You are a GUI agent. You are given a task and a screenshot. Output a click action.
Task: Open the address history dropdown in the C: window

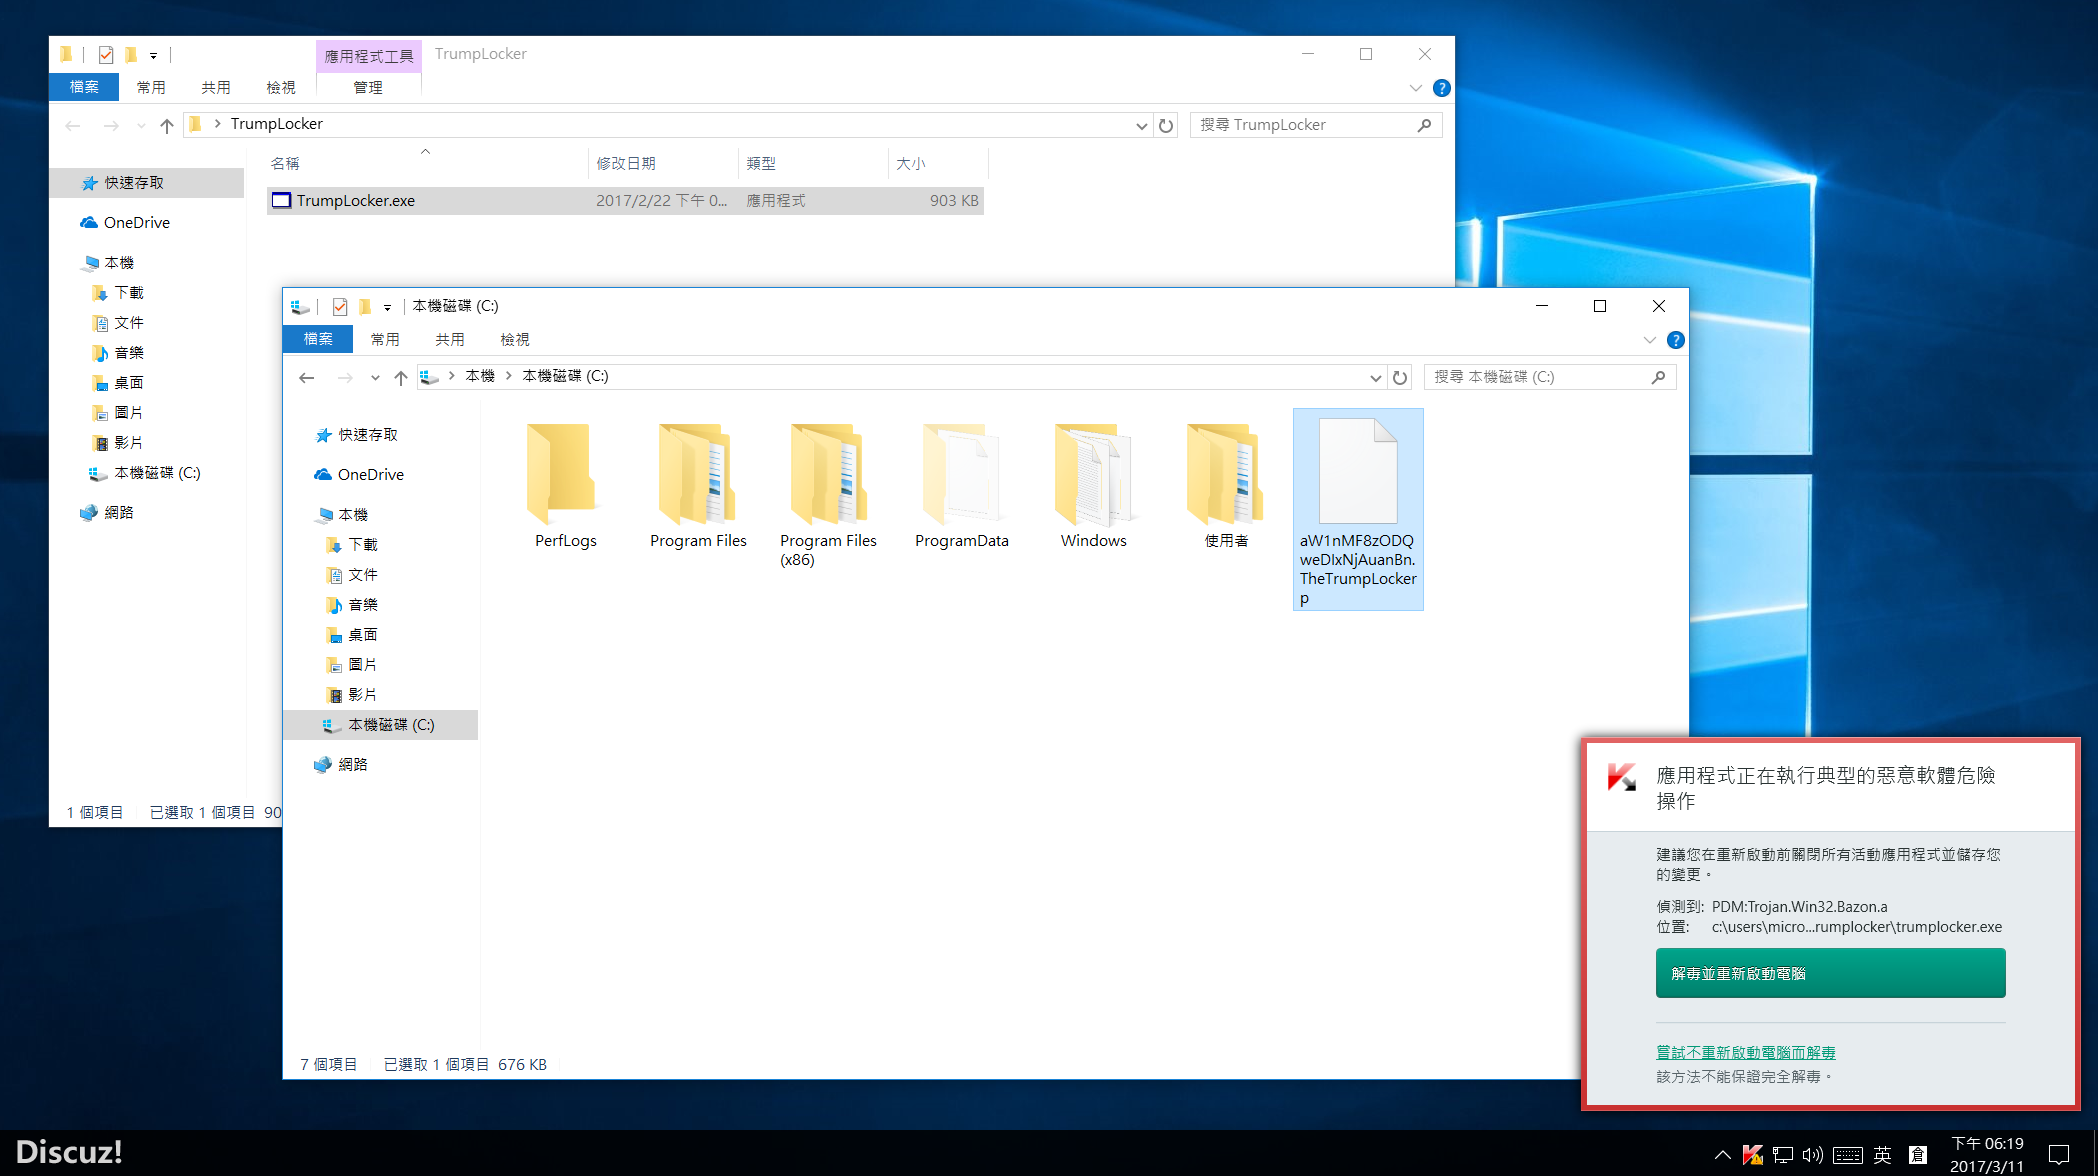tap(1375, 377)
